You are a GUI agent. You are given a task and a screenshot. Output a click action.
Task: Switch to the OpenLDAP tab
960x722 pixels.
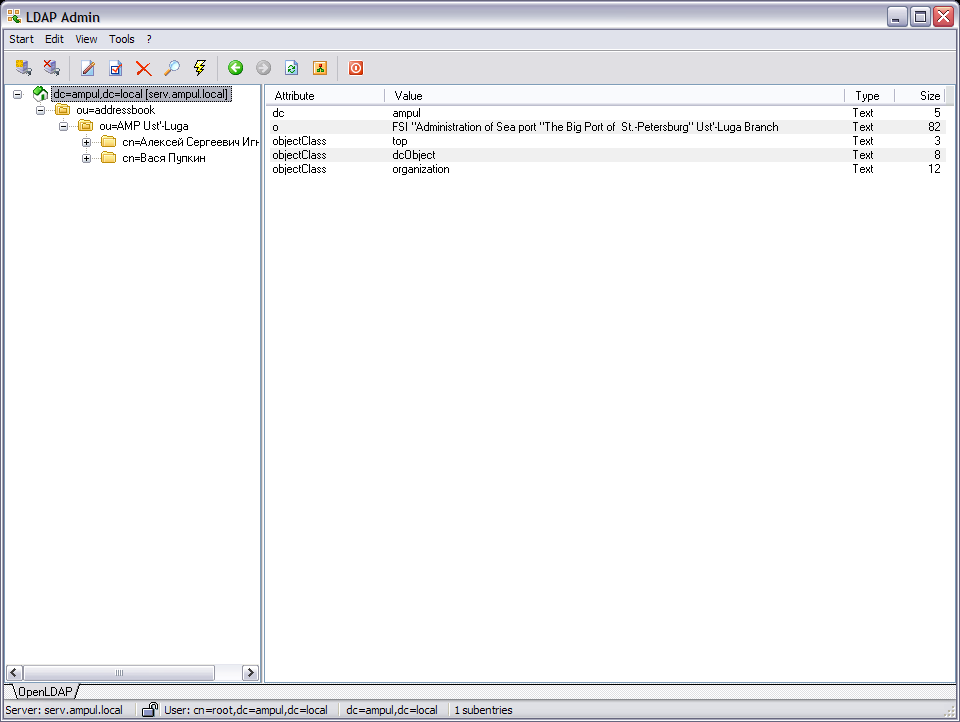43,692
